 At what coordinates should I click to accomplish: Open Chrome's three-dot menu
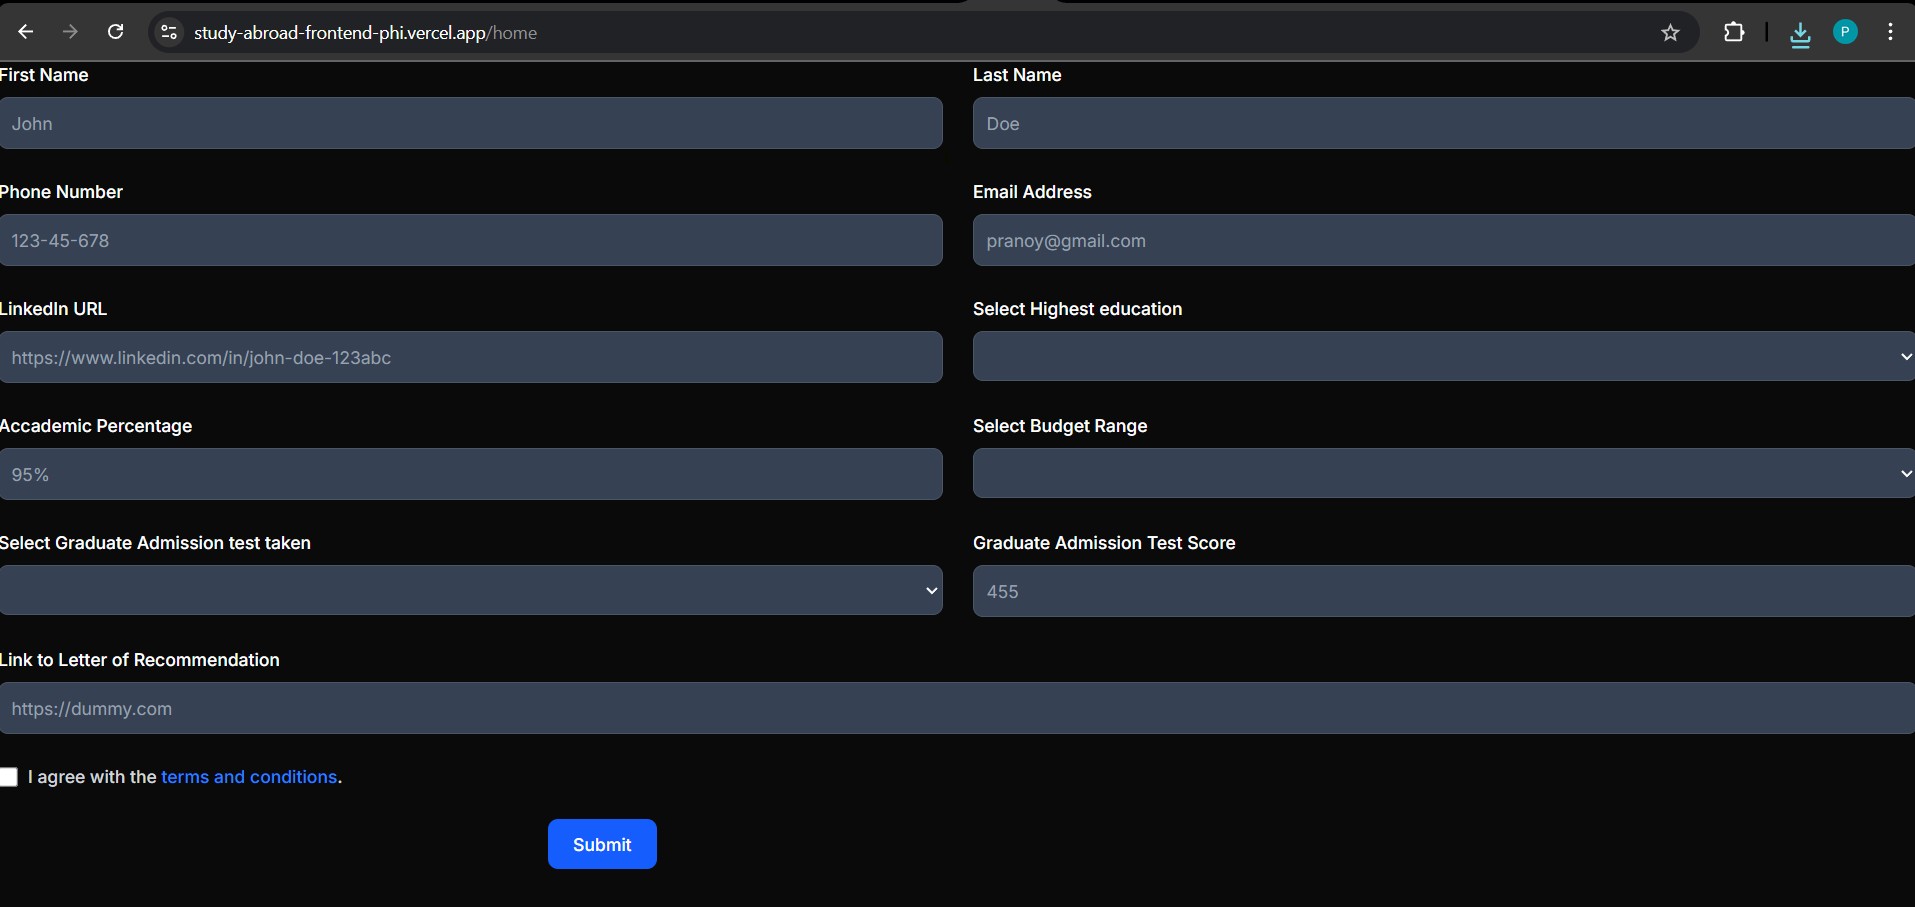pos(1891,32)
